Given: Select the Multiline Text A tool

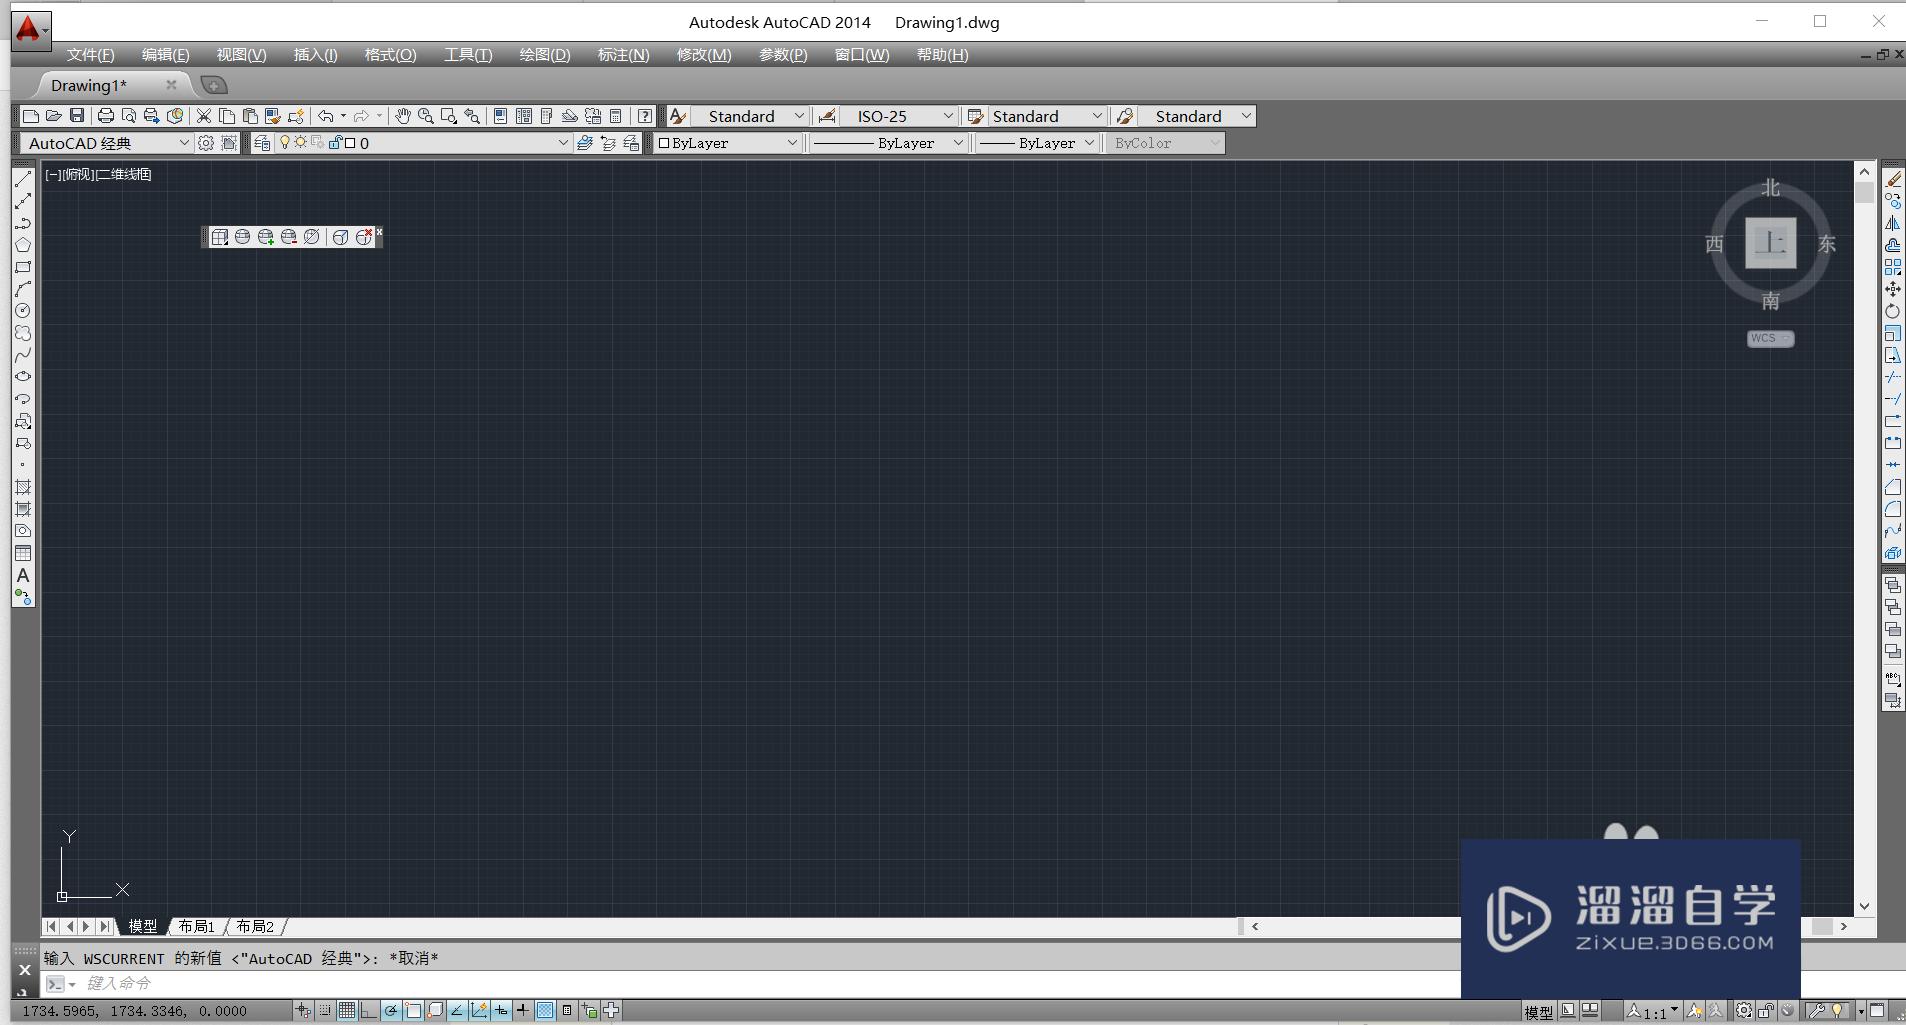Looking at the screenshot, I should [23, 576].
